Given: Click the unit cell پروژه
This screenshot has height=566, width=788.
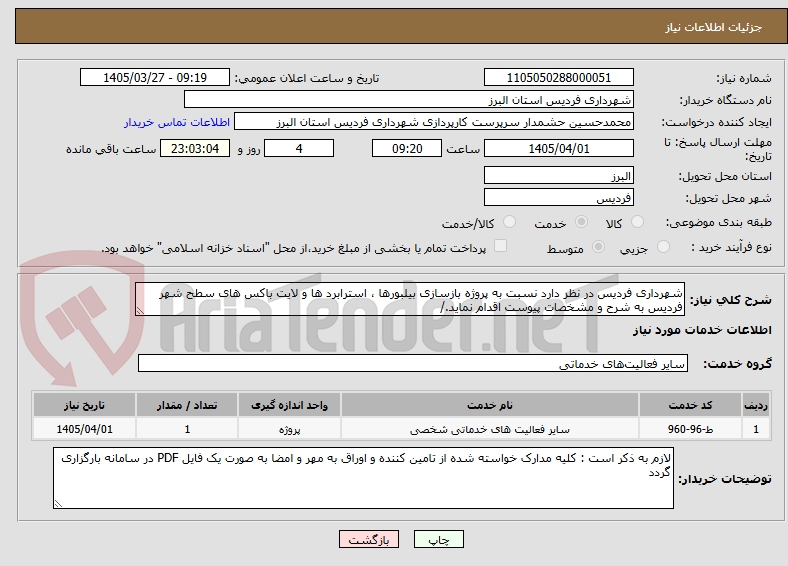Looking at the screenshot, I should [289, 429].
